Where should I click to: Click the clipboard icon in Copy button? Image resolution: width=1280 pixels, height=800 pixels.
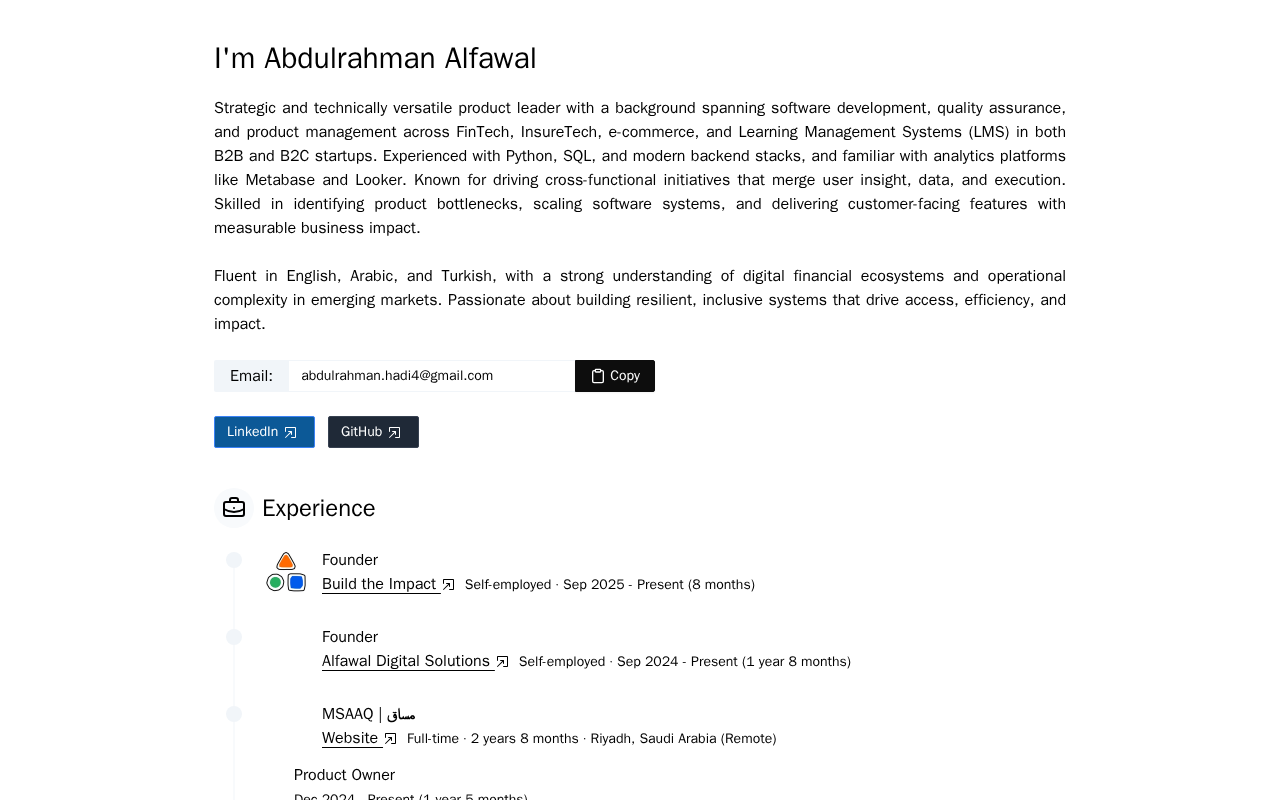point(598,376)
